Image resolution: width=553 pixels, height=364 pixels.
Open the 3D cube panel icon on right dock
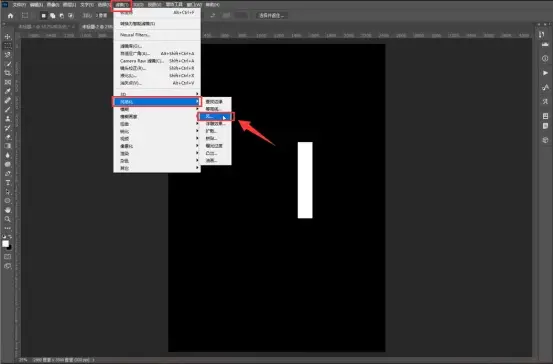[x=545, y=140]
